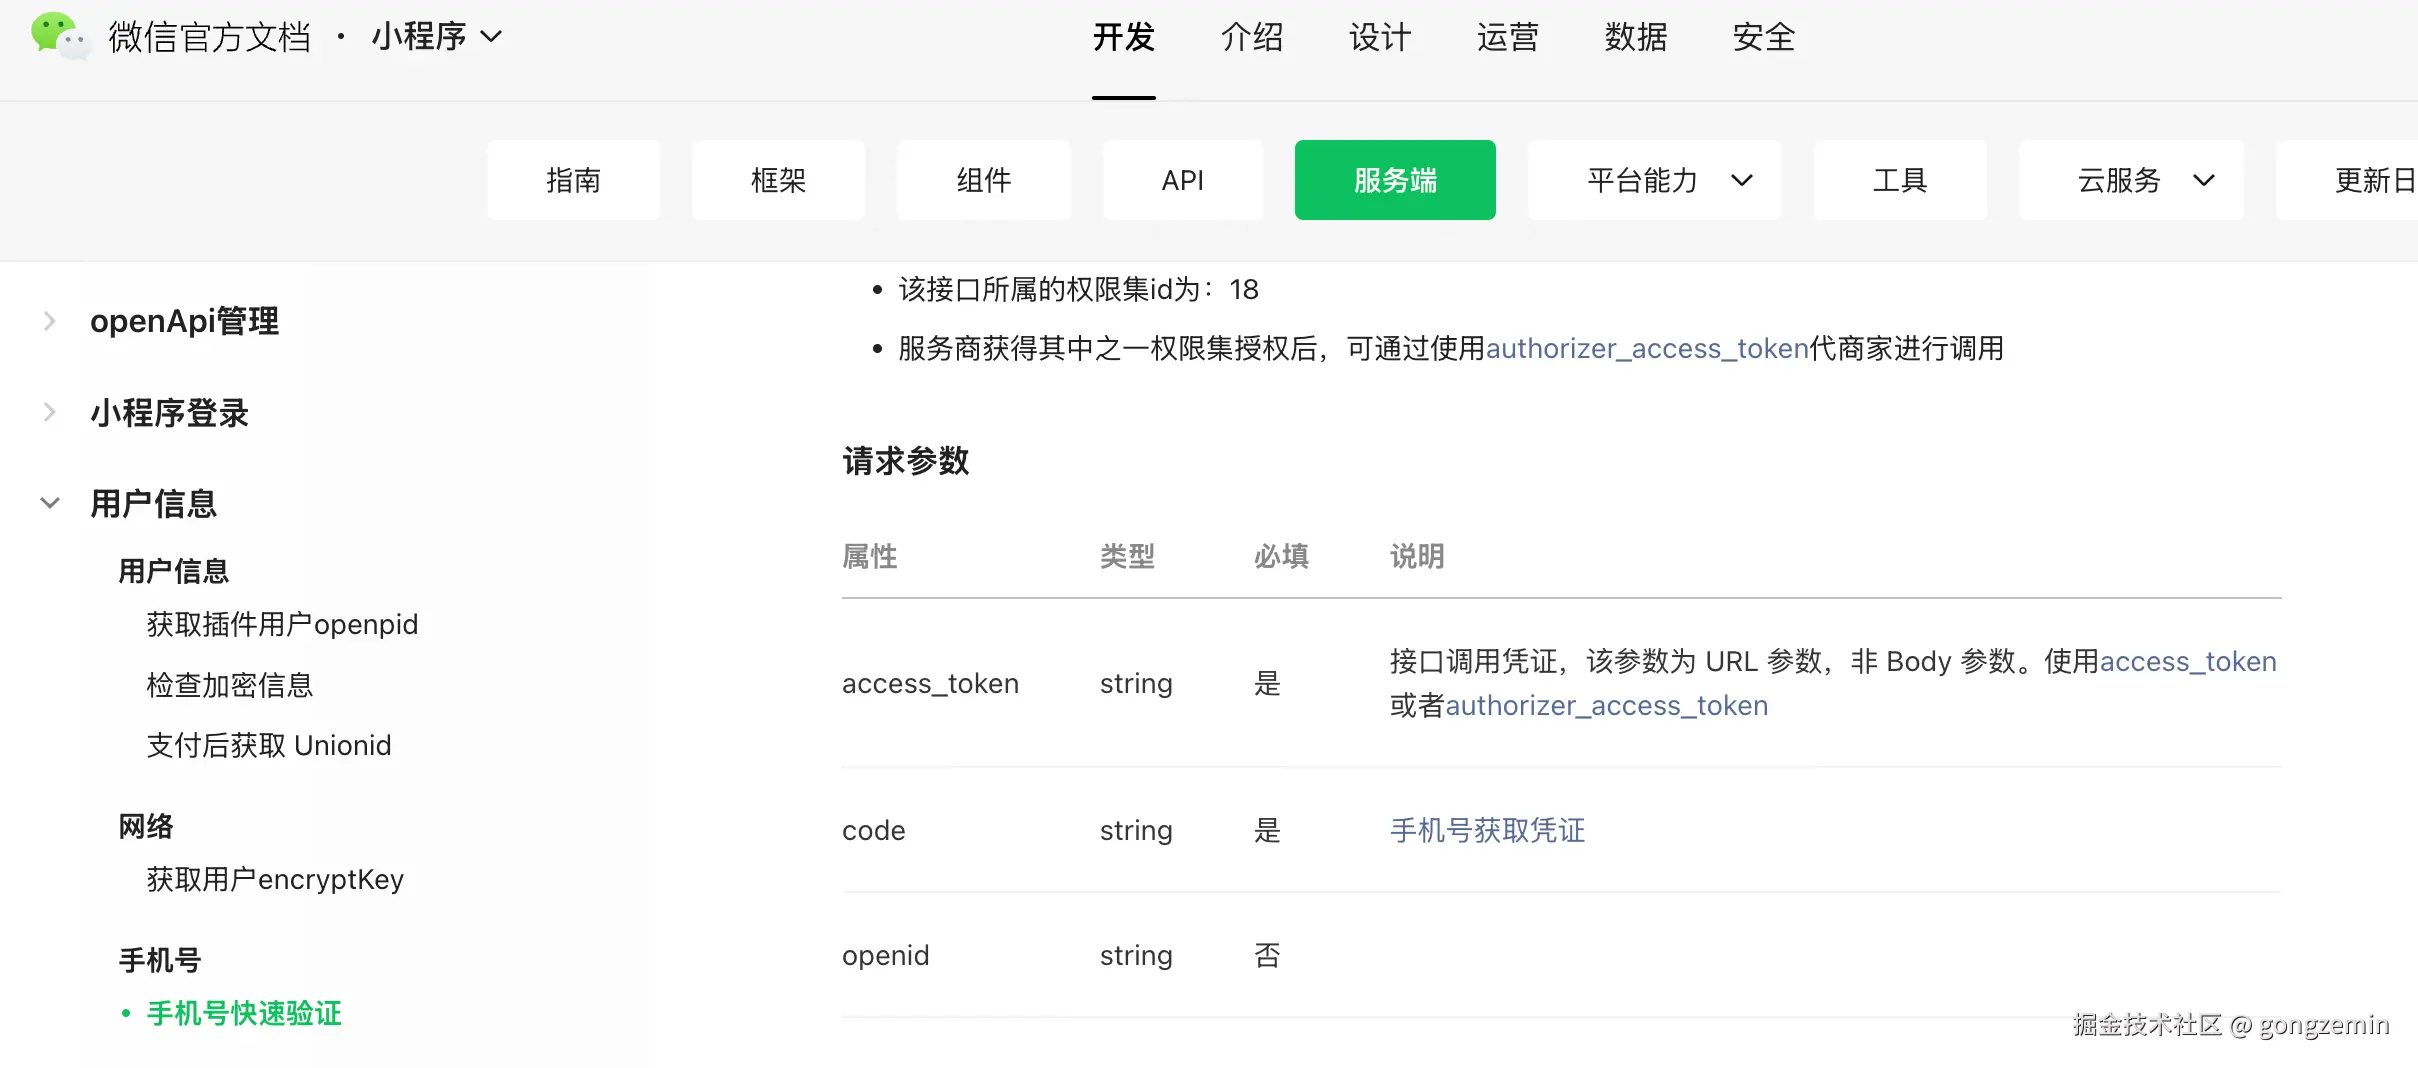Switch to the 安全 top tab
This screenshot has width=2418, height=1068.
[1764, 37]
